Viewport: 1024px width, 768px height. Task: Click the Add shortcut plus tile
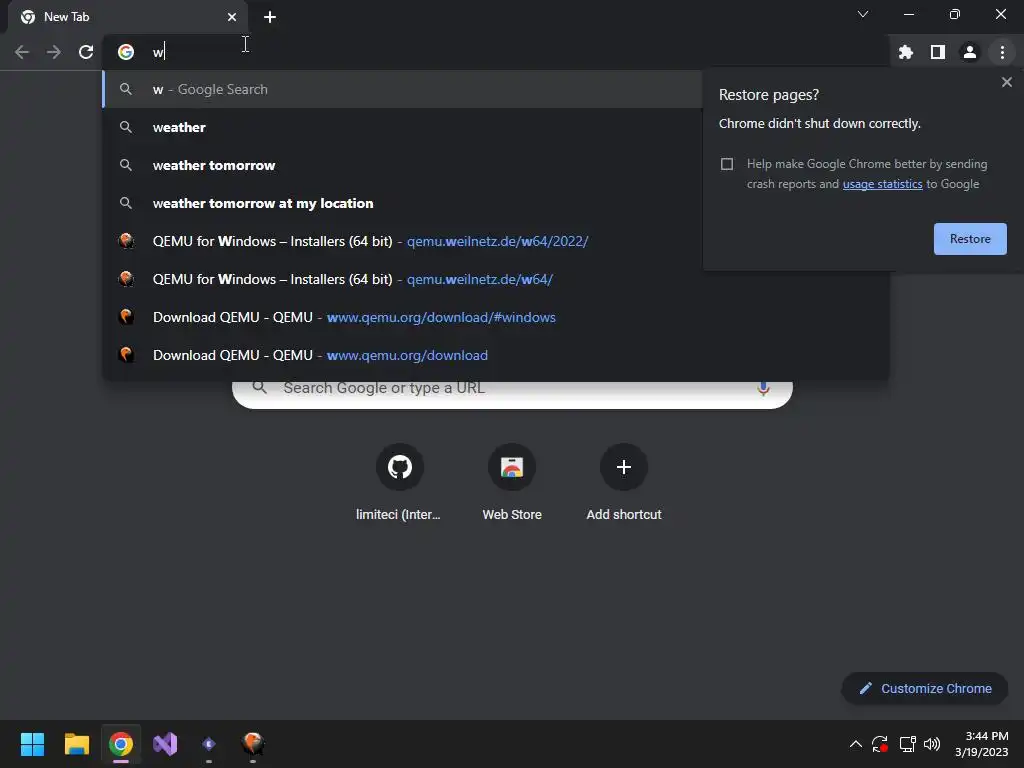[624, 483]
